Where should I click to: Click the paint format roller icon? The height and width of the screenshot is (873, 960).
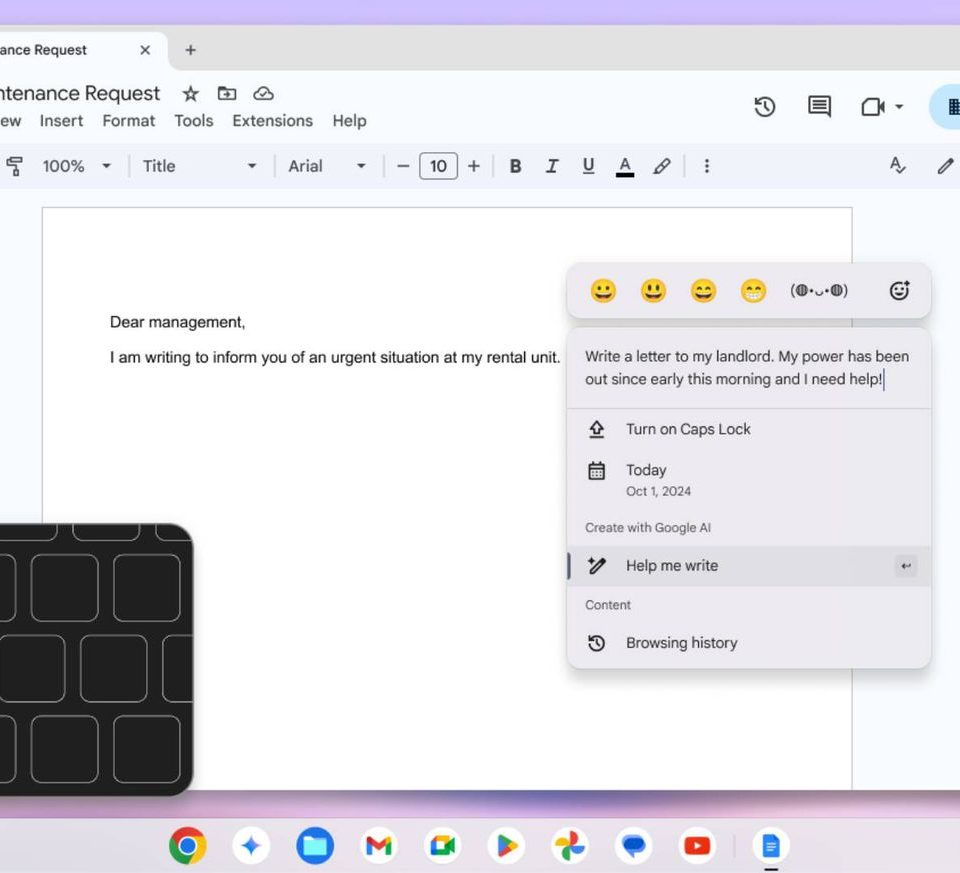pos(14,166)
